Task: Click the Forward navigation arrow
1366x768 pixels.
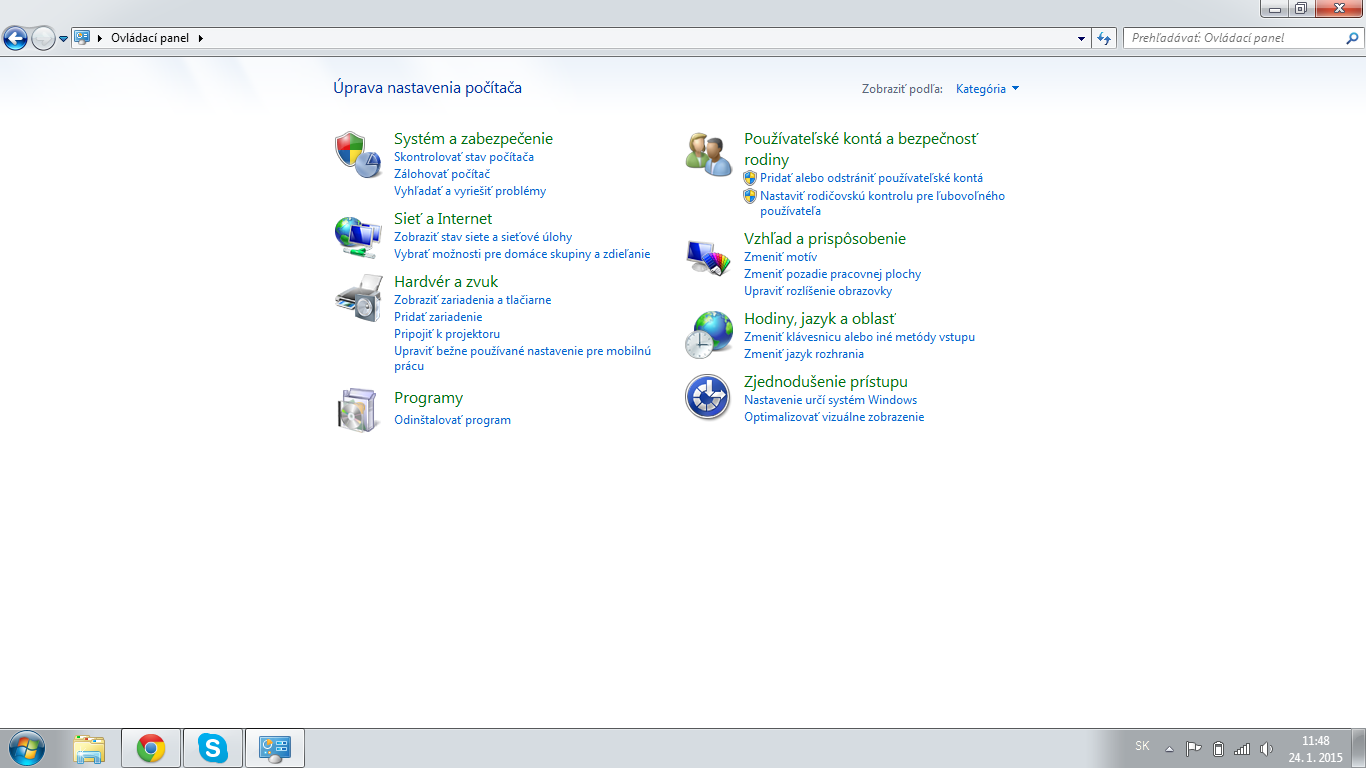Action: click(43, 38)
